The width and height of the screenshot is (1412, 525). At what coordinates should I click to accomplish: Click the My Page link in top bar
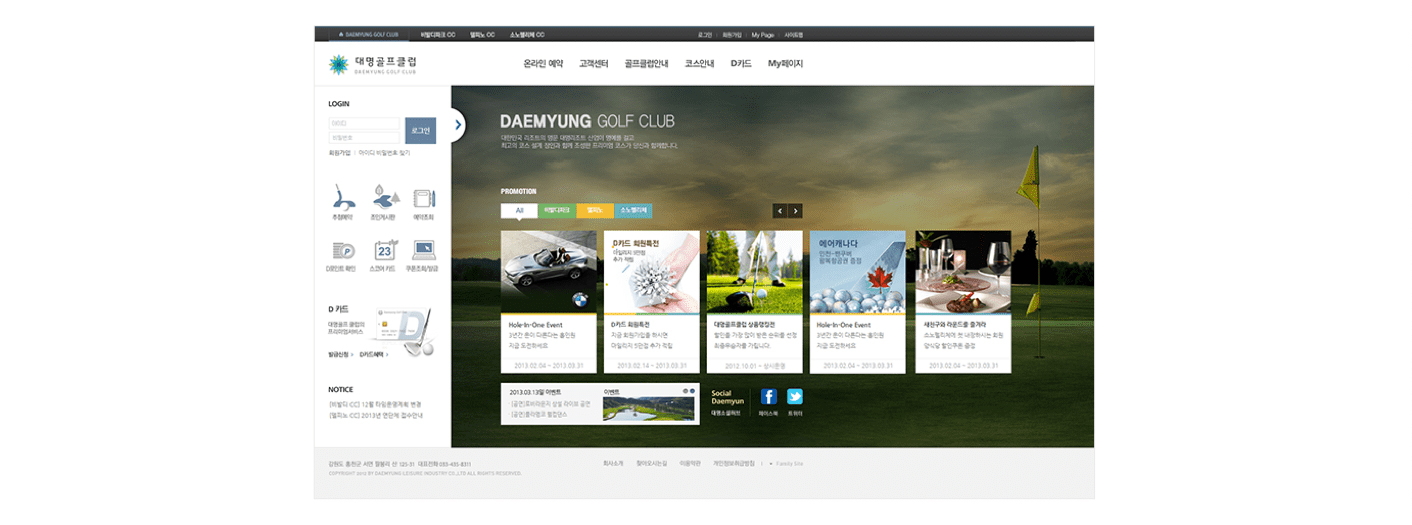tap(763, 35)
